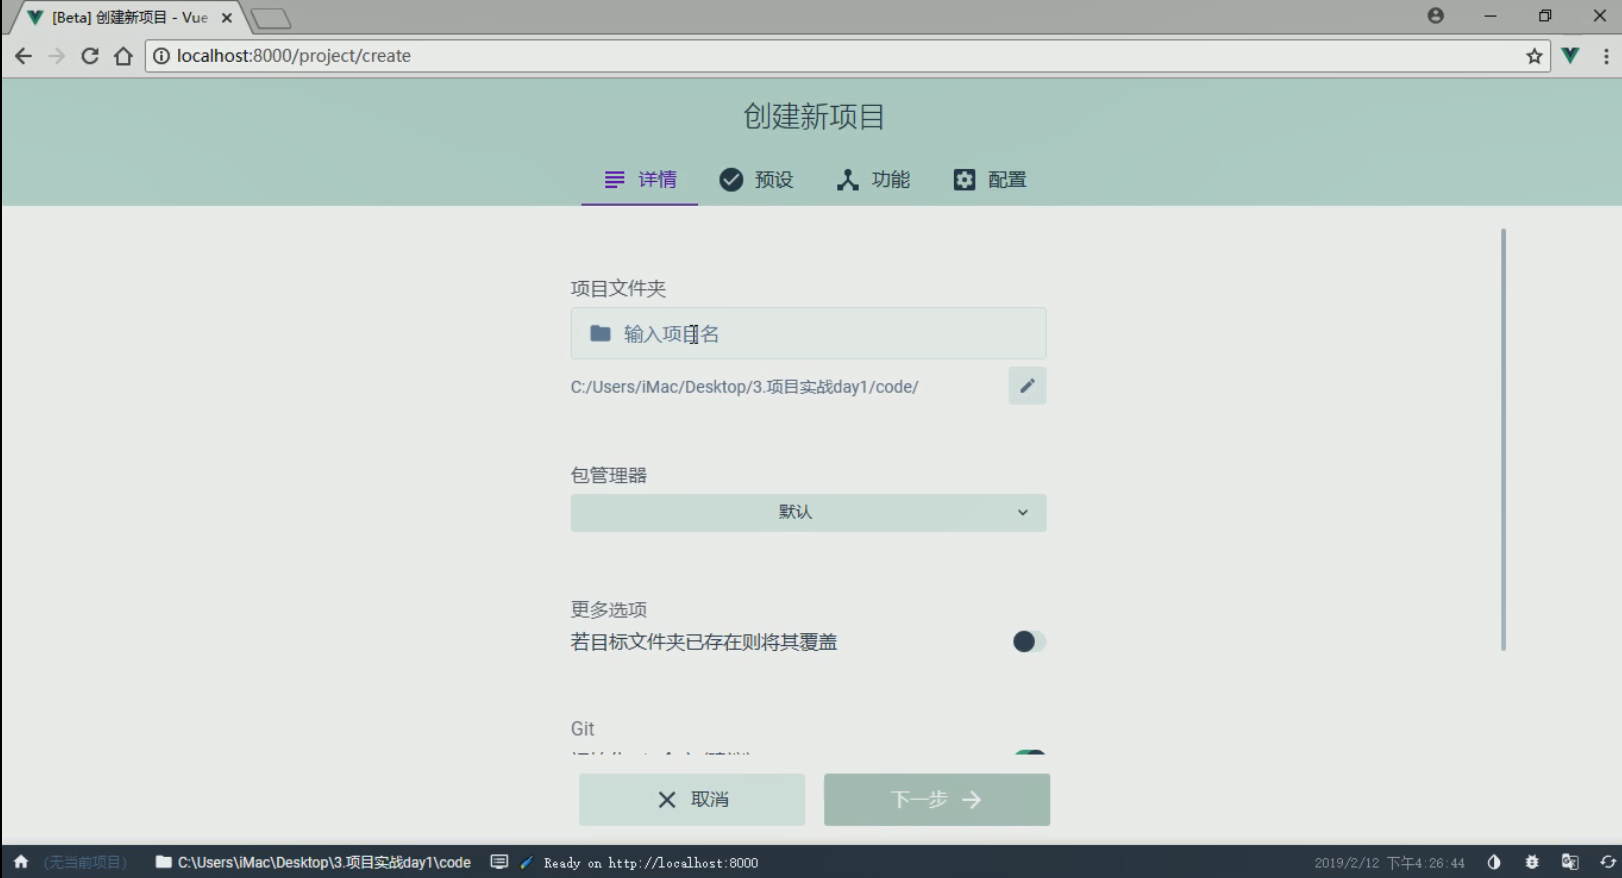Image resolution: width=1622 pixels, height=878 pixels.
Task: Click the 2019/2/12 timestamp in status bar
Action: coord(1390,862)
